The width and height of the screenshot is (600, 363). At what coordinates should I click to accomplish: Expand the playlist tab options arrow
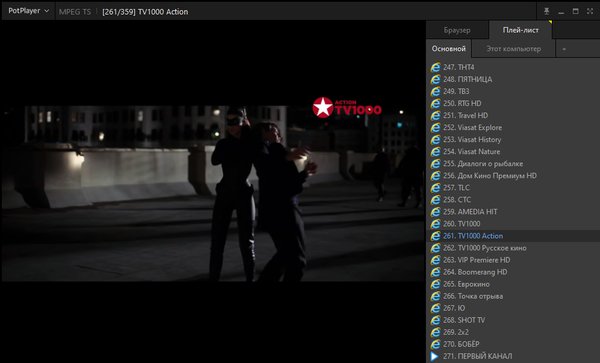pyautogui.click(x=564, y=49)
